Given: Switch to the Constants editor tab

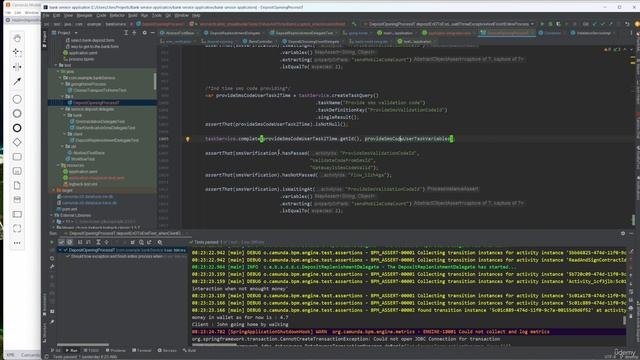Looking at the screenshot, I should click(x=550, y=33).
